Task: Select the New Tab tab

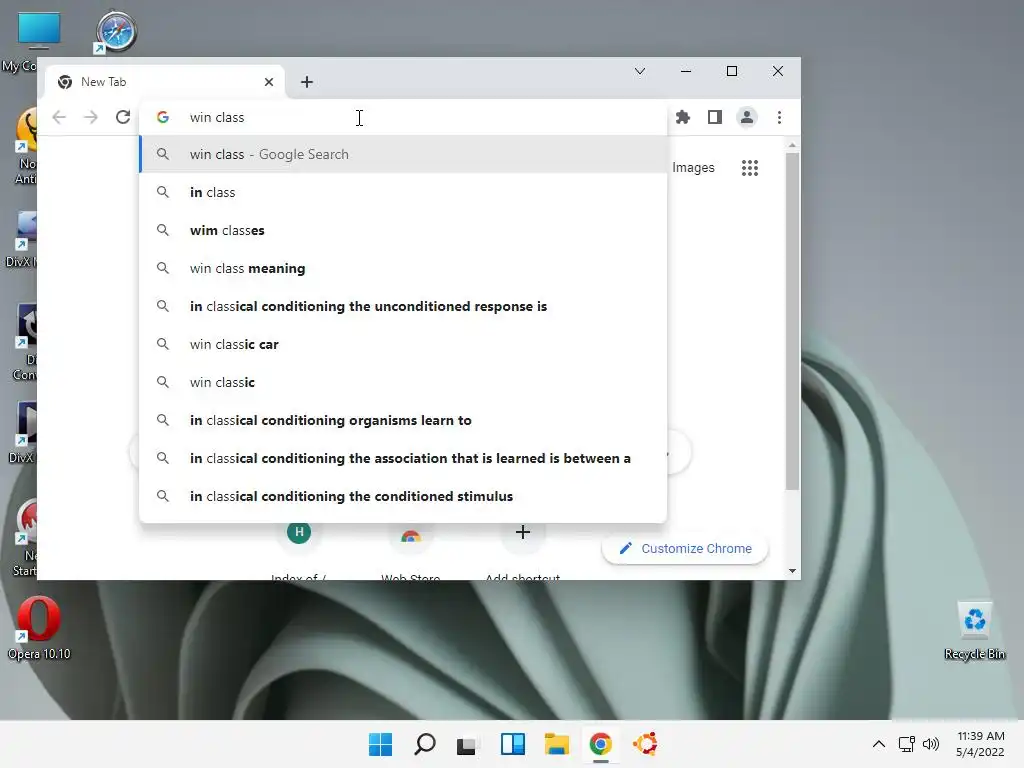Action: tap(165, 82)
